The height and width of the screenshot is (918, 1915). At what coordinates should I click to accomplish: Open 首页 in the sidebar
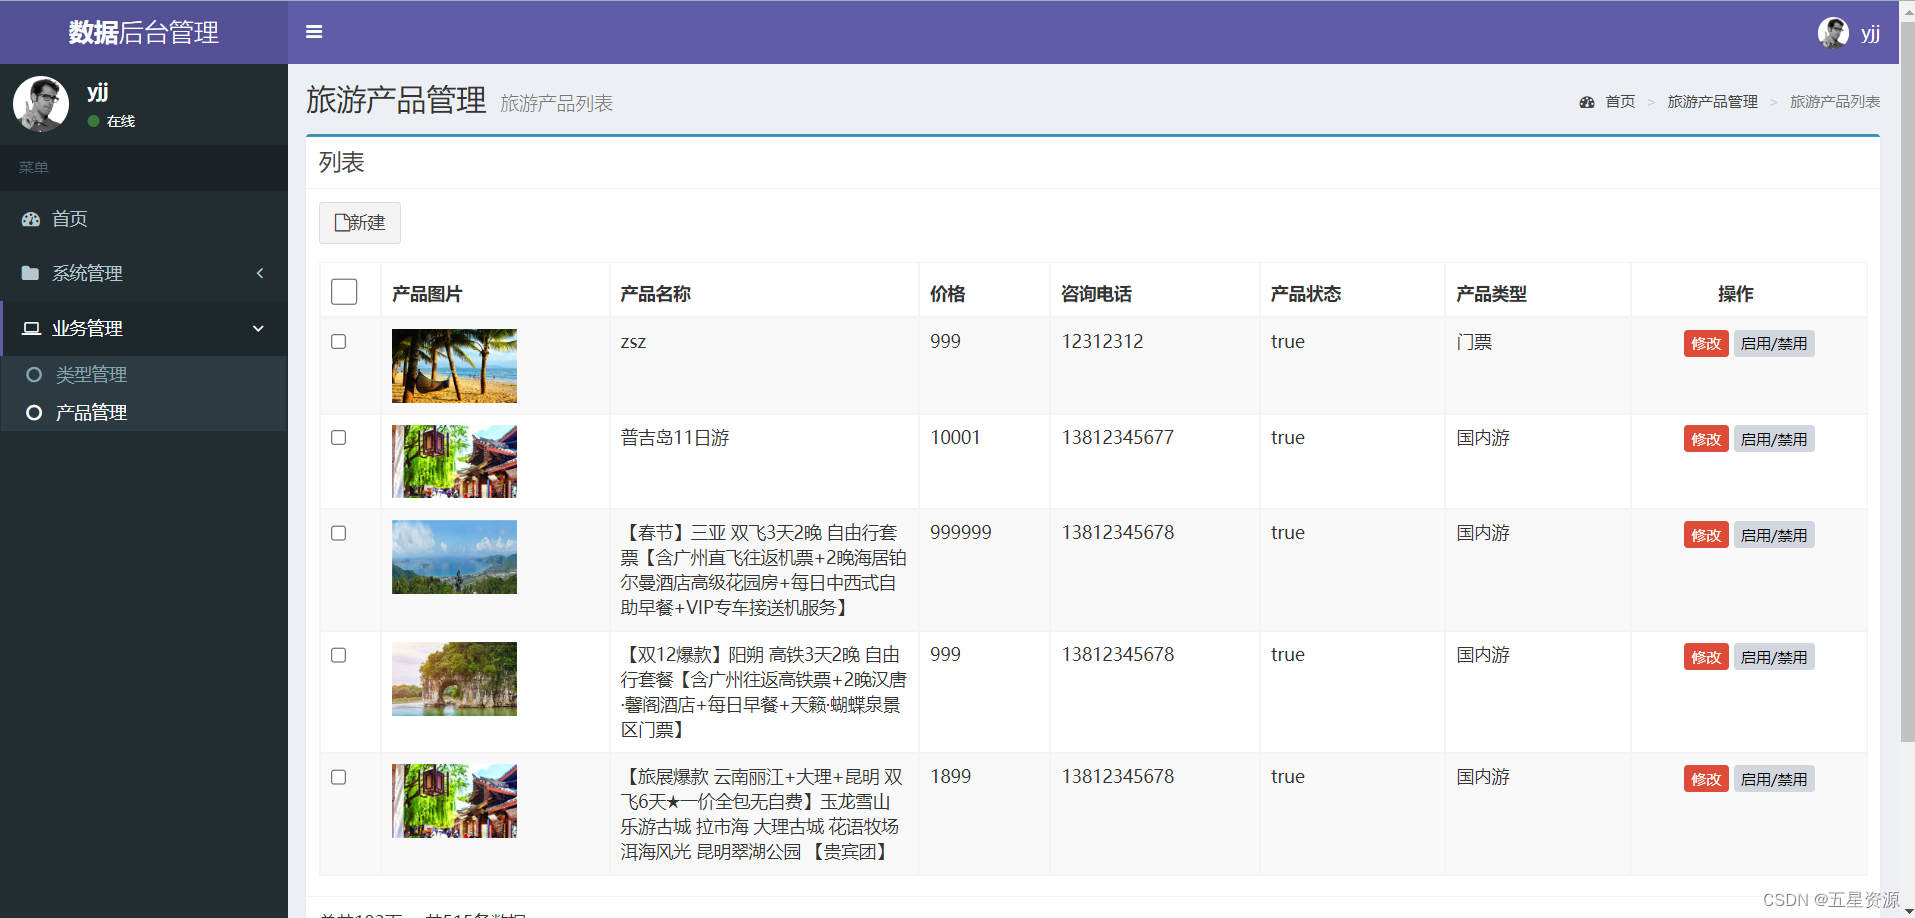click(144, 219)
